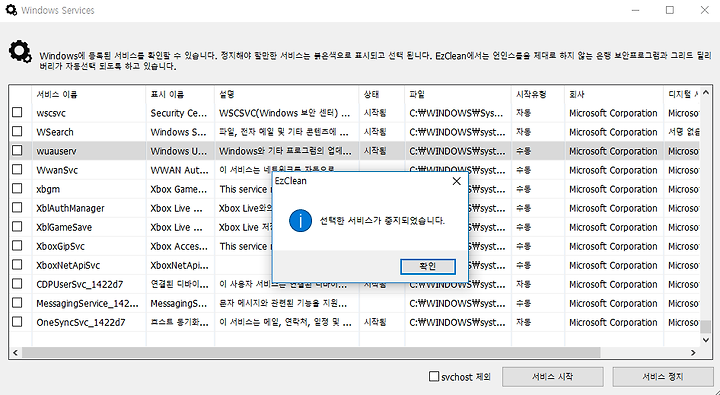Check the OneSyncSvc_1422d7 checkbox
Screen dimensions: 720x395
click(x=17, y=322)
